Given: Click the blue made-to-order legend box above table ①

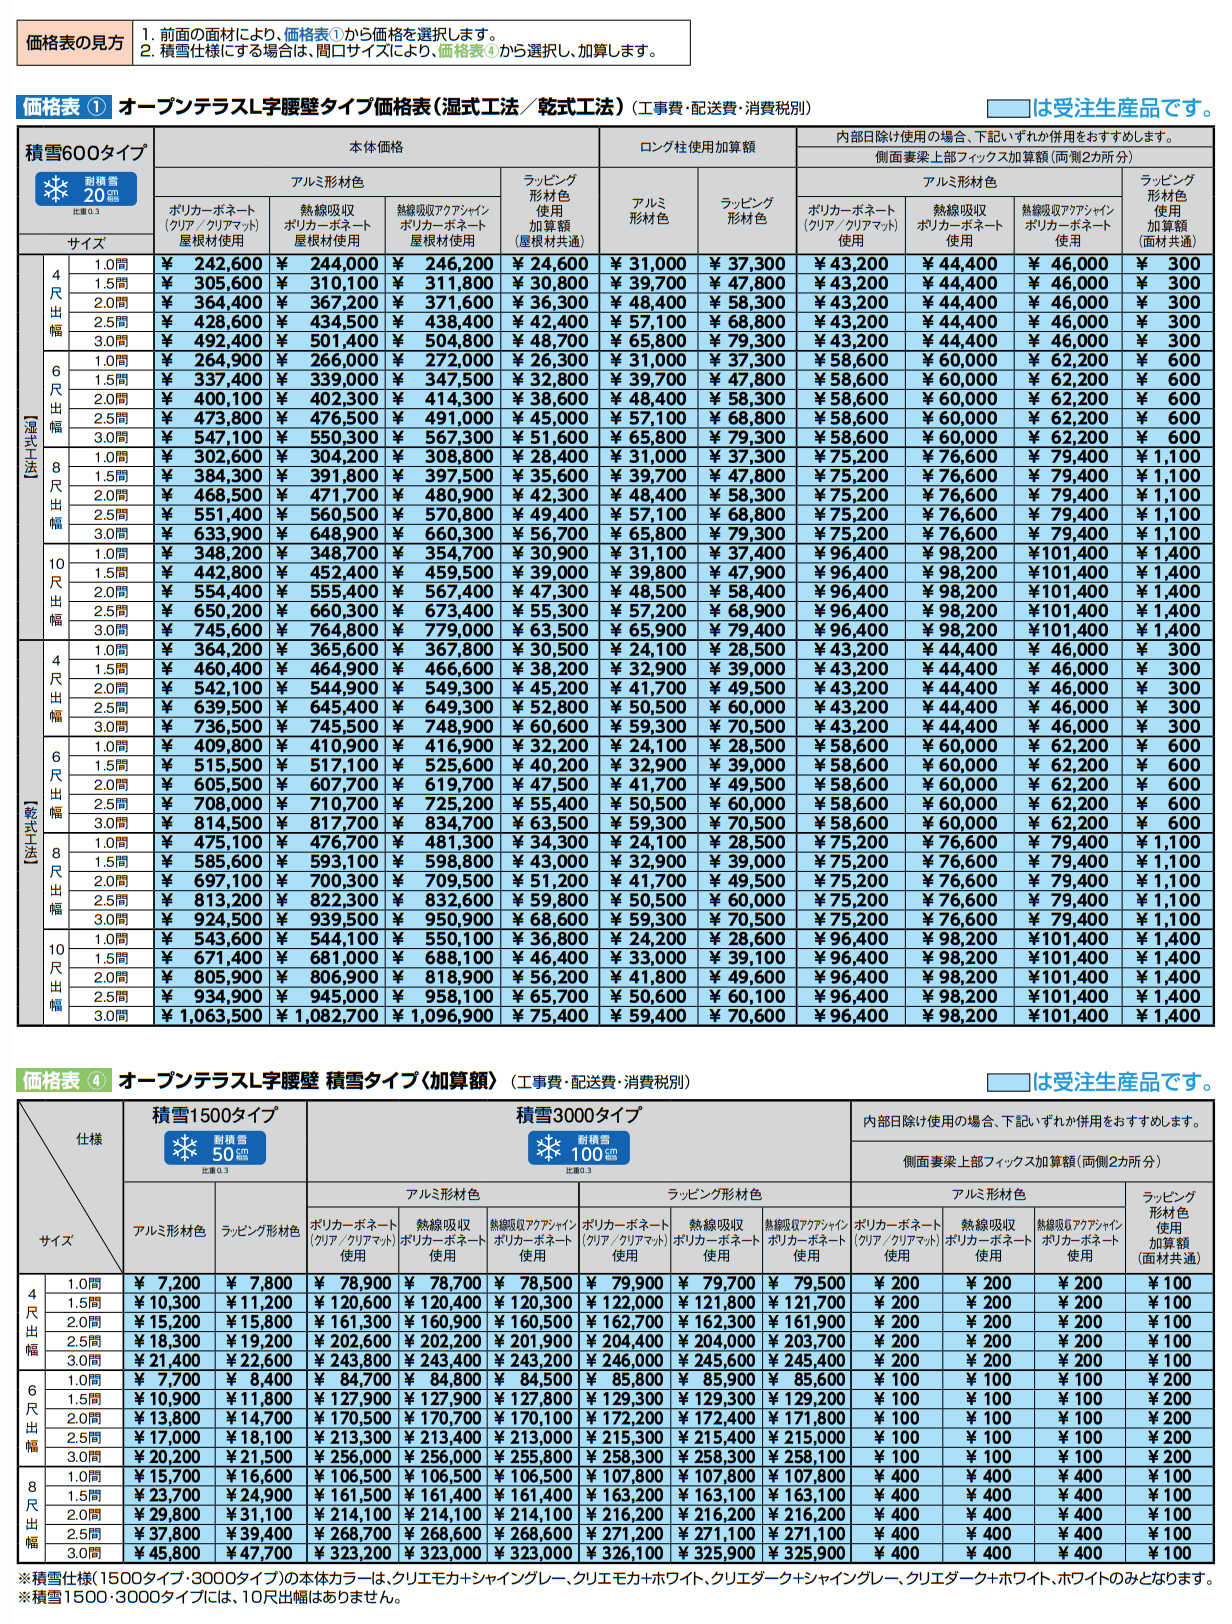Looking at the screenshot, I should coord(1007,108).
